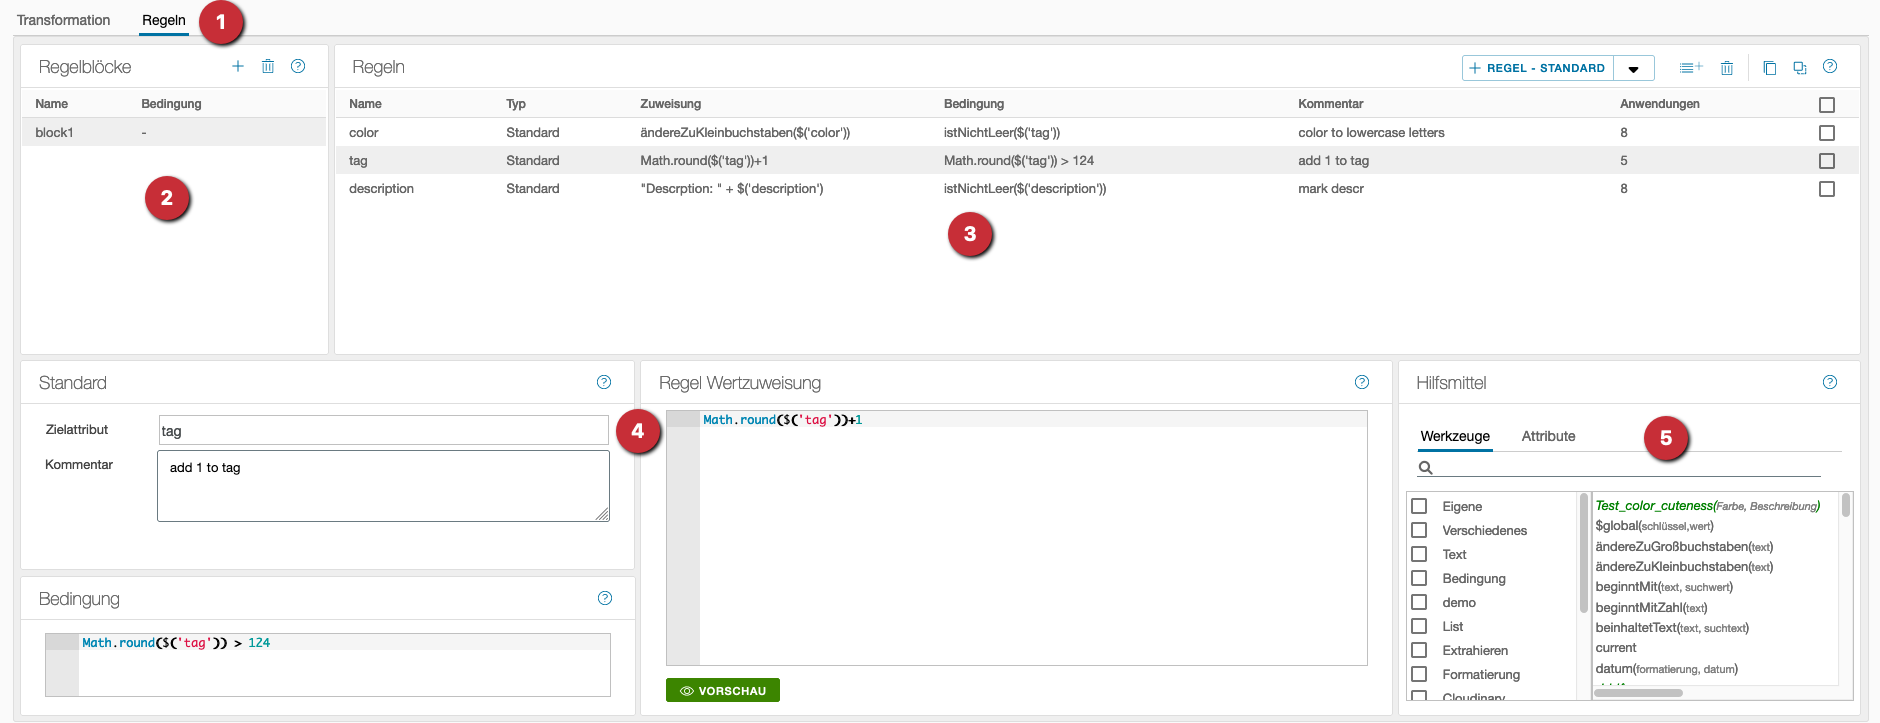The width and height of the screenshot is (1880, 723).
Task: Select all rules via header checkbox
Action: 1827,105
